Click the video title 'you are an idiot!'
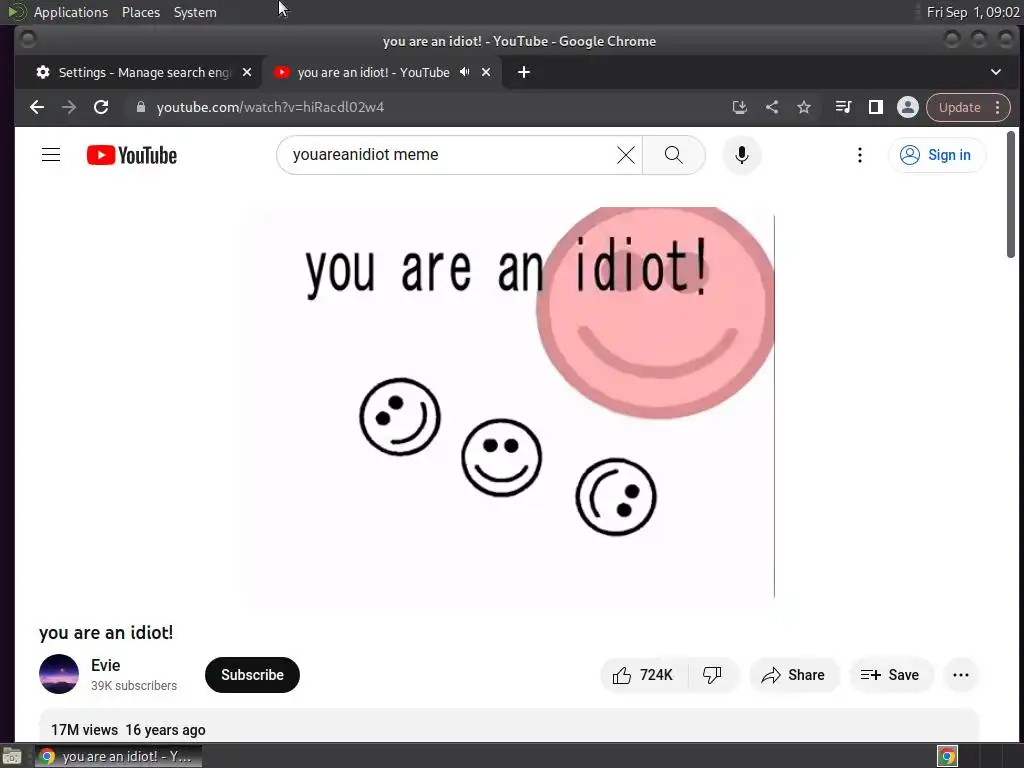This screenshot has height=768, width=1024. (x=106, y=632)
